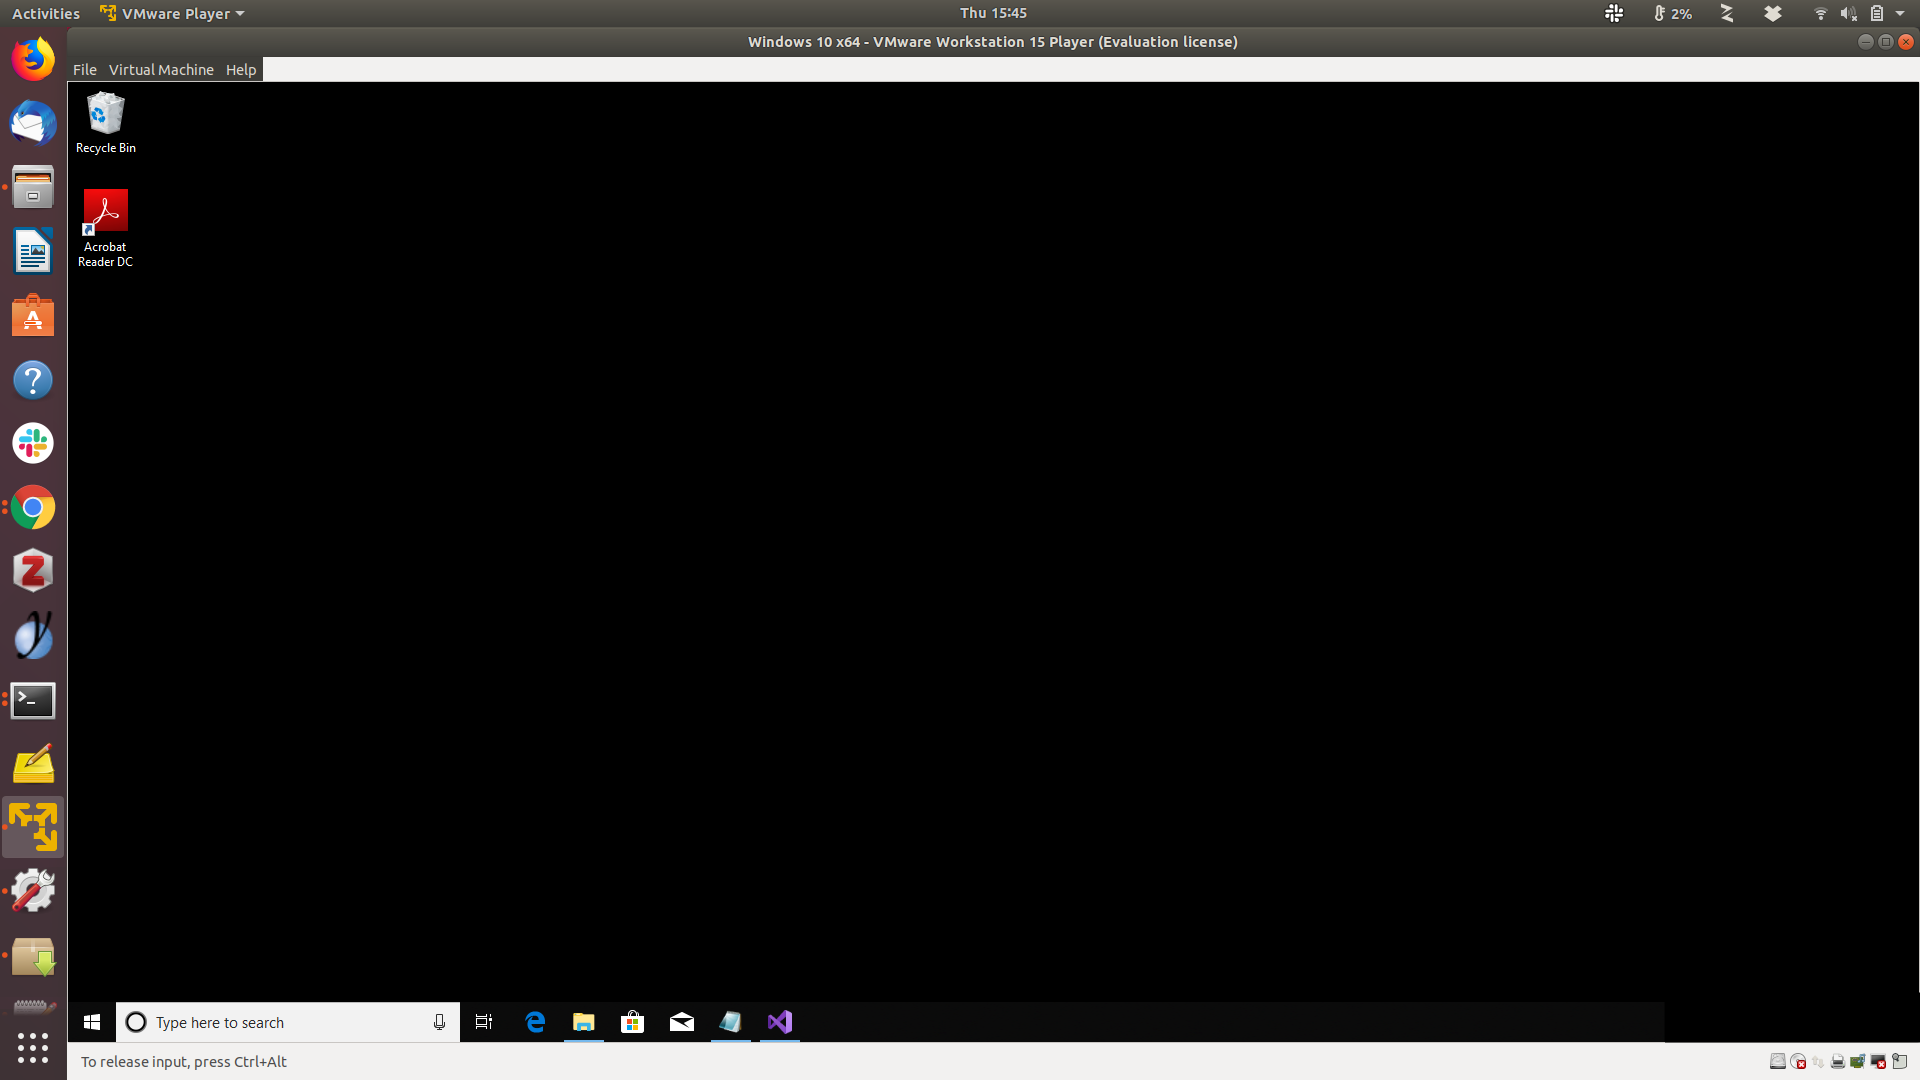Open the File menu
The height and width of the screenshot is (1080, 1920).
[x=85, y=70]
